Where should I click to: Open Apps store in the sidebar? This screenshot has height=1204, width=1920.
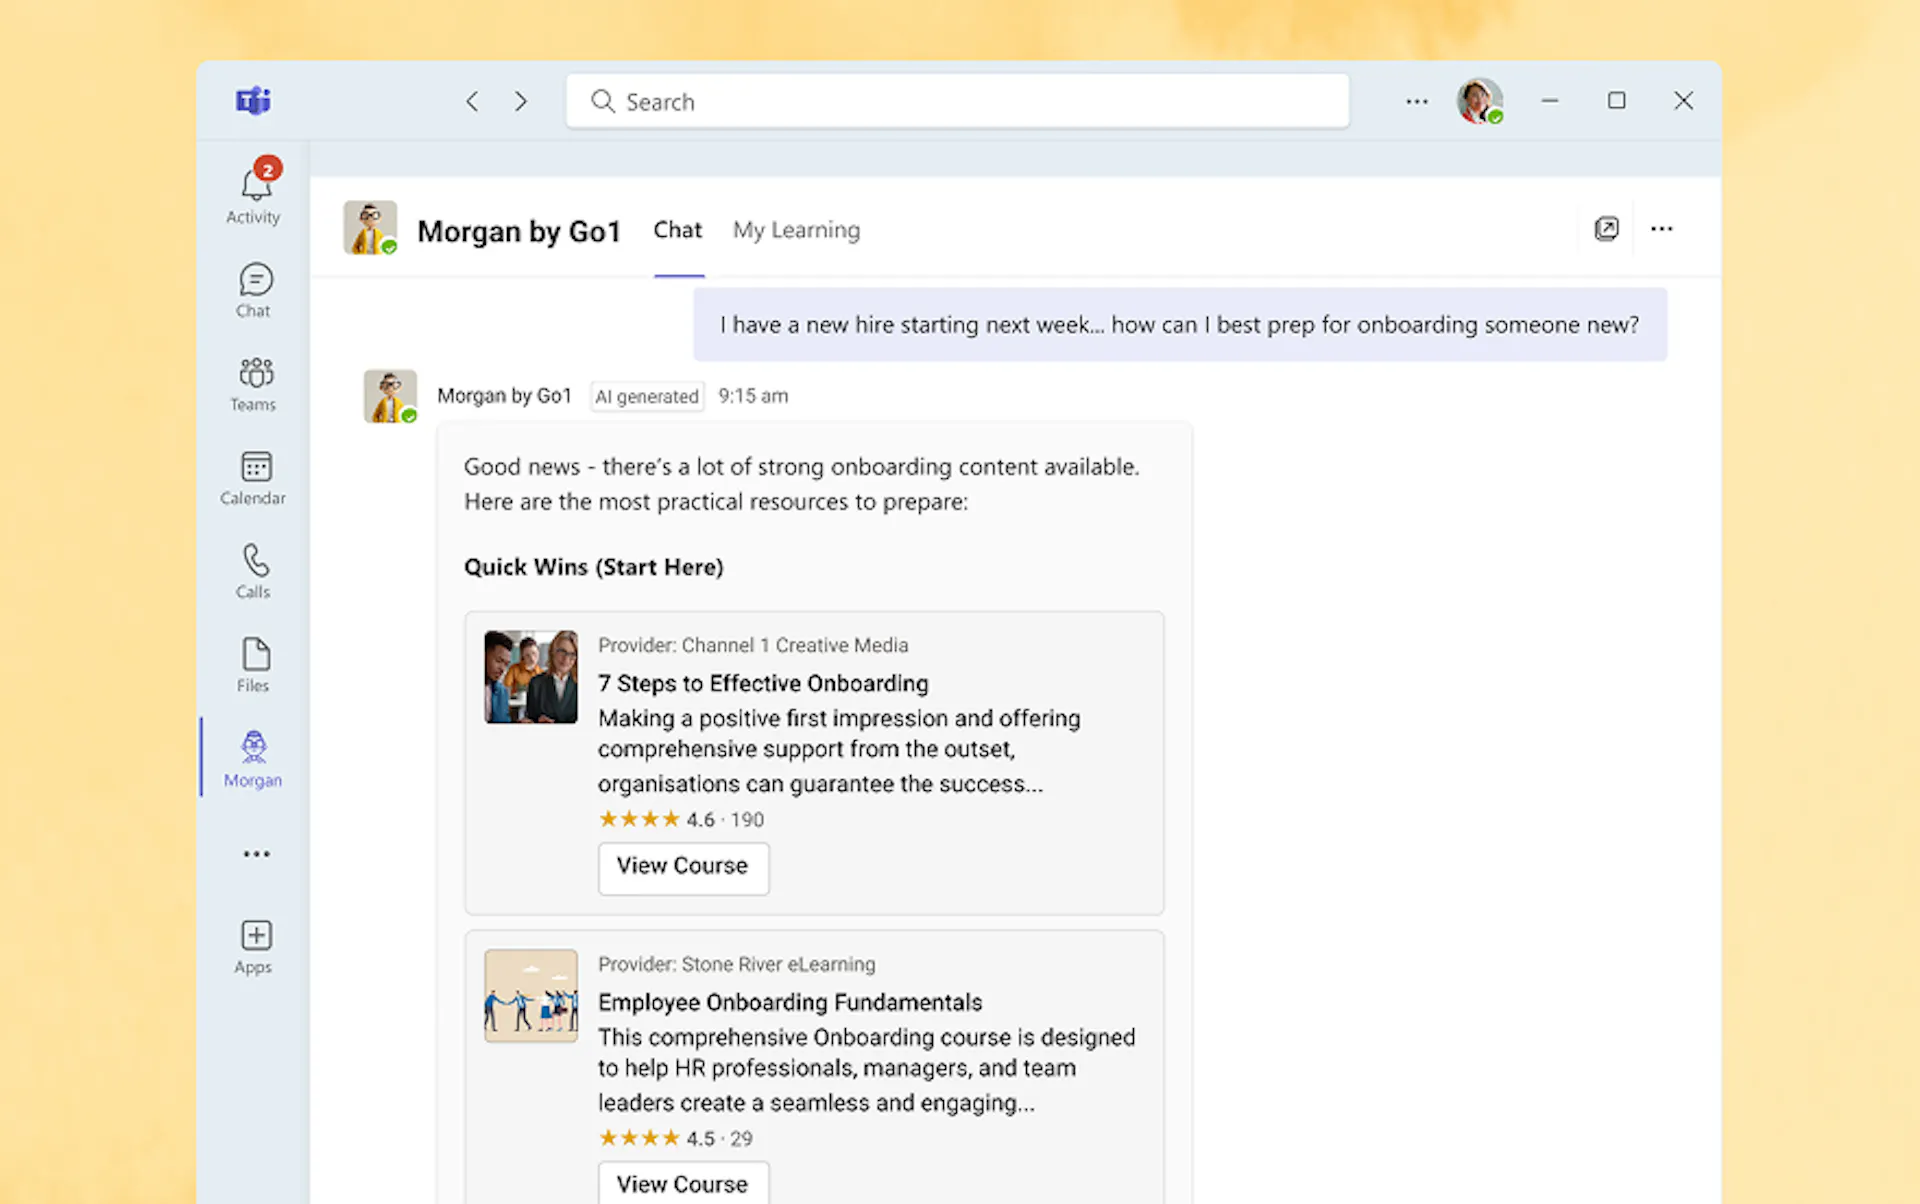(255, 946)
